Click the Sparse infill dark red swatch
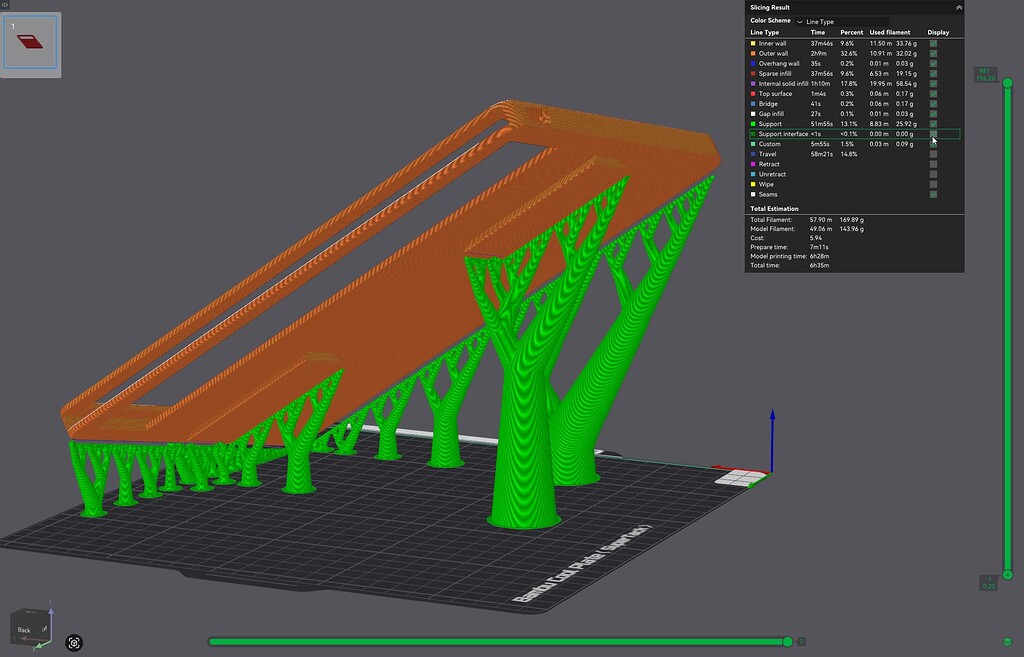 (753, 74)
